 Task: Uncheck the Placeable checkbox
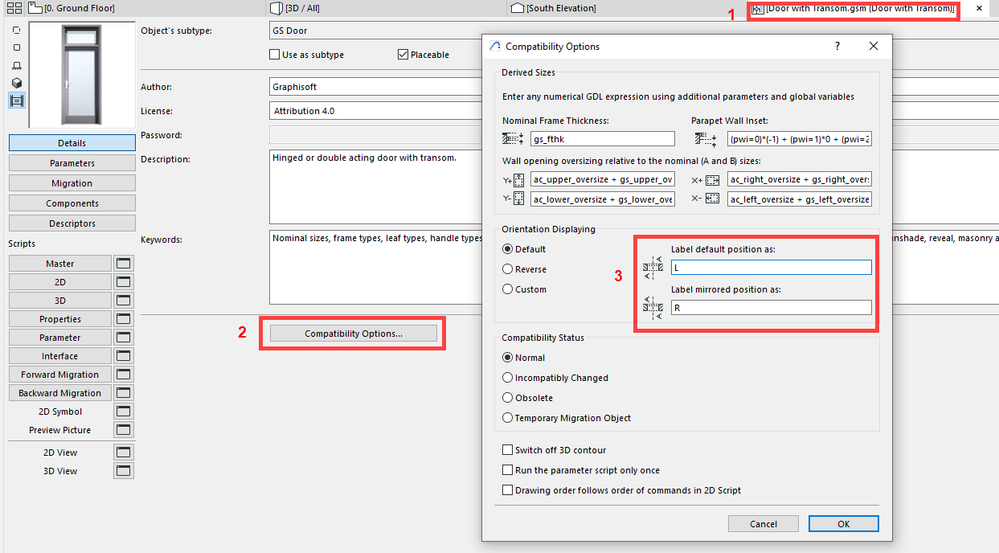(x=403, y=55)
